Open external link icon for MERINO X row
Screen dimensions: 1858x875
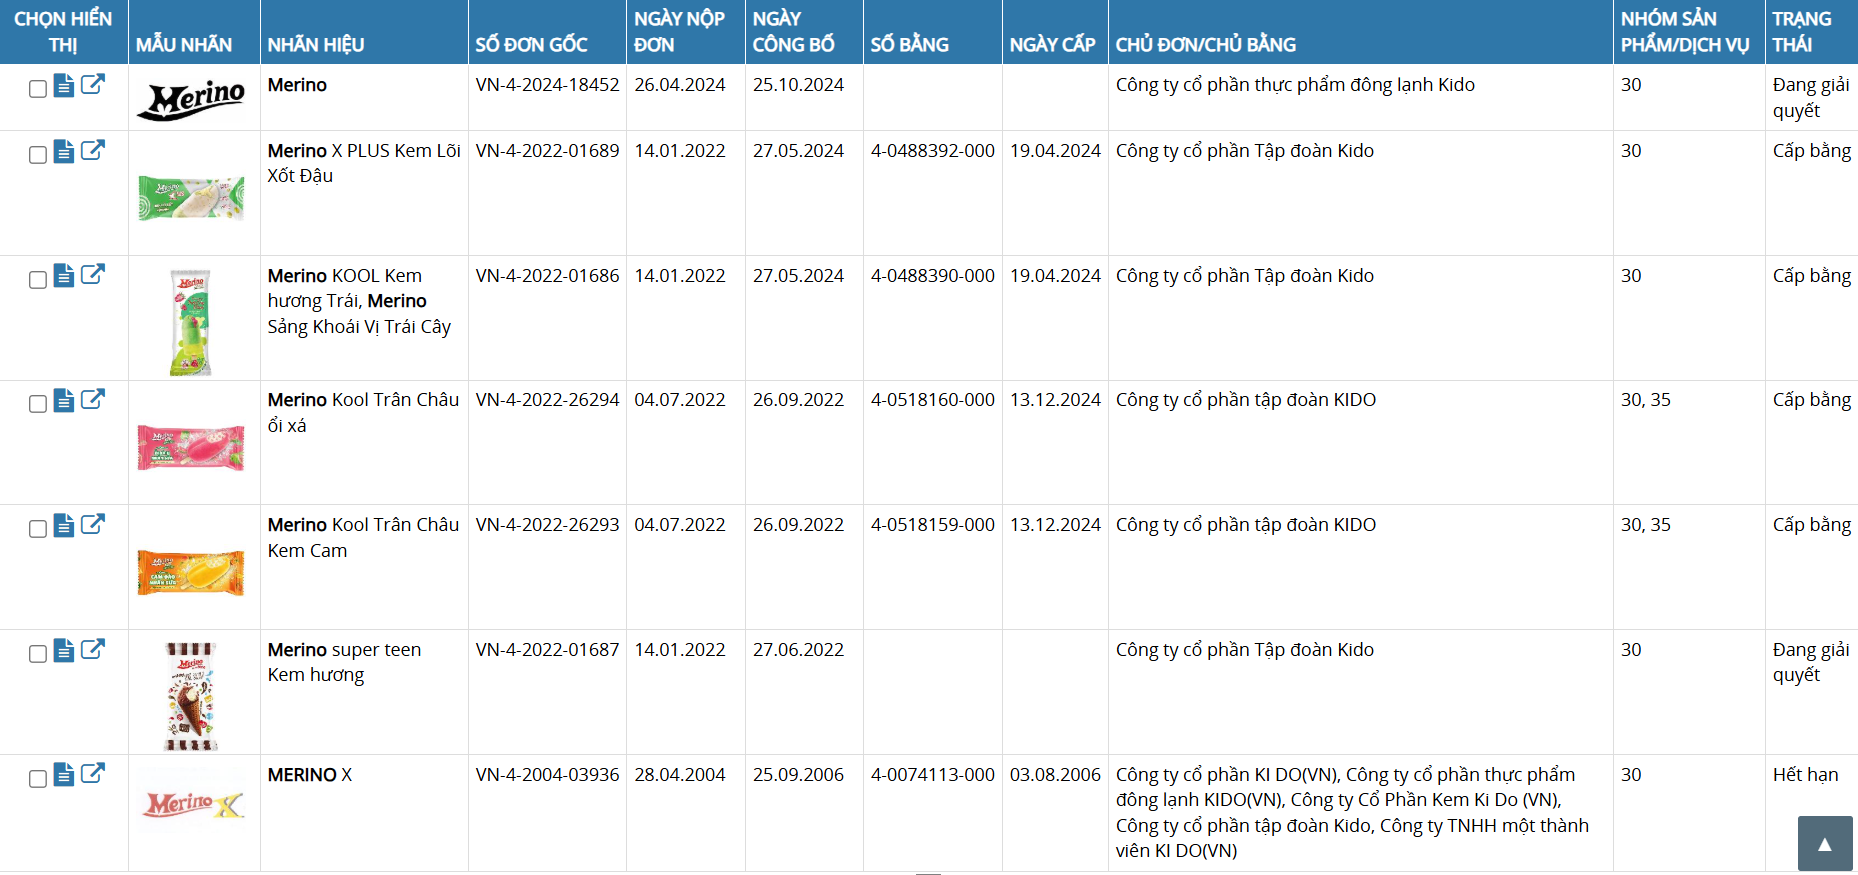(x=93, y=774)
